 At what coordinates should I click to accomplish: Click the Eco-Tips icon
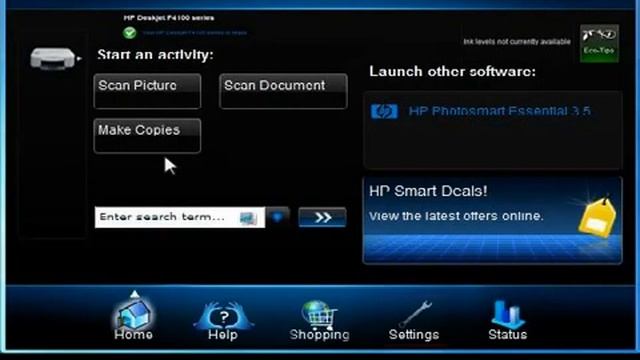[x=599, y=43]
